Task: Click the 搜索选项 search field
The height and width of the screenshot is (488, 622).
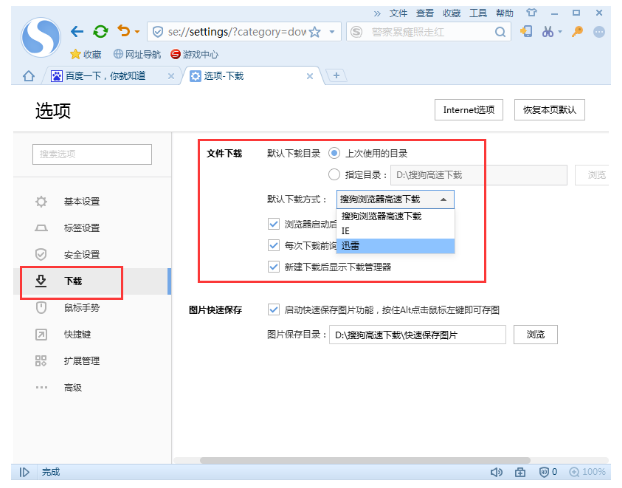Action: pos(92,154)
